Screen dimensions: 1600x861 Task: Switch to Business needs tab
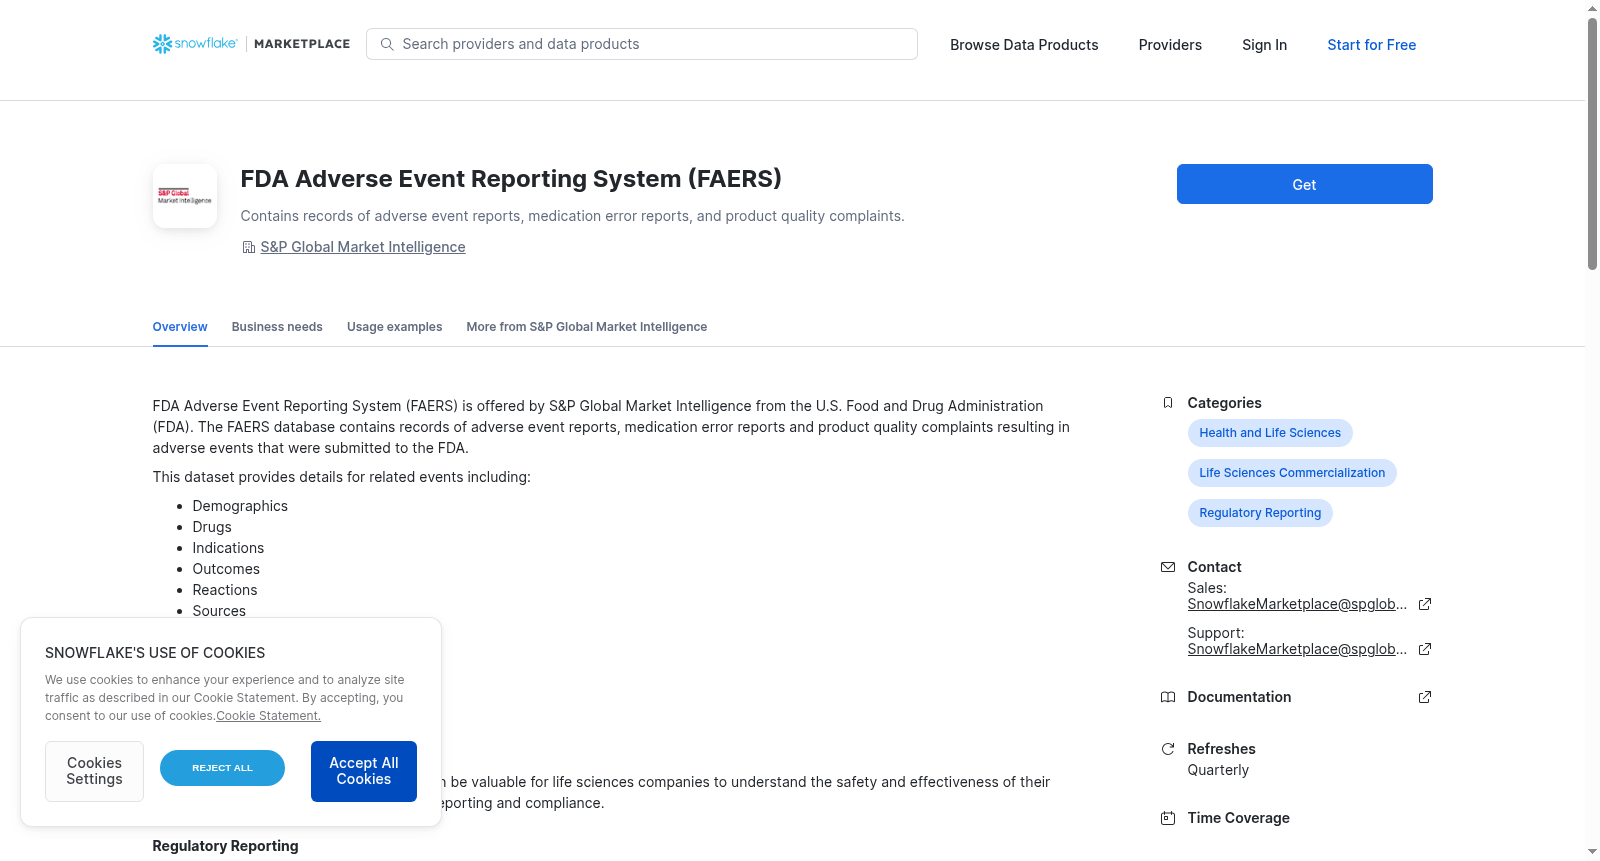tap(277, 327)
